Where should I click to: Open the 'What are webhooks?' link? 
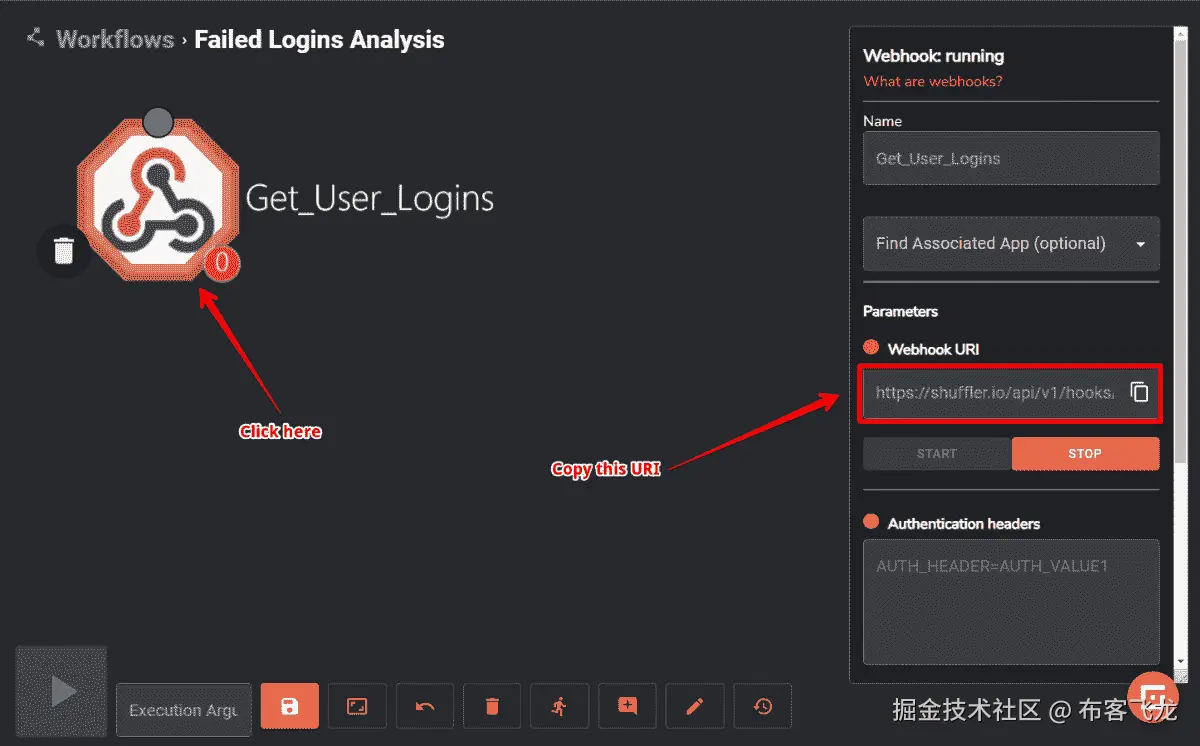[x=933, y=81]
